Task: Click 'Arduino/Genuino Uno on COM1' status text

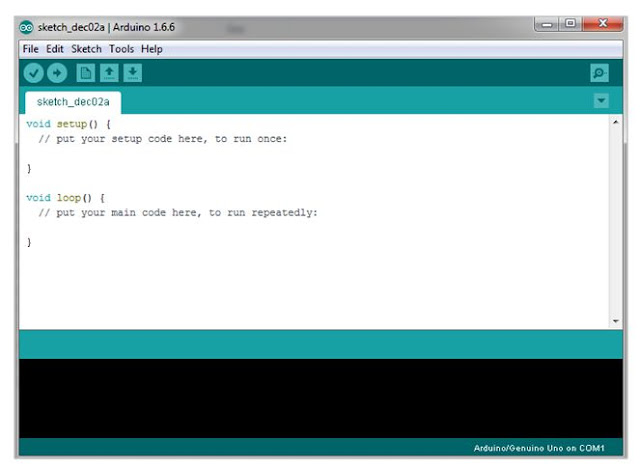Action: (x=539, y=448)
